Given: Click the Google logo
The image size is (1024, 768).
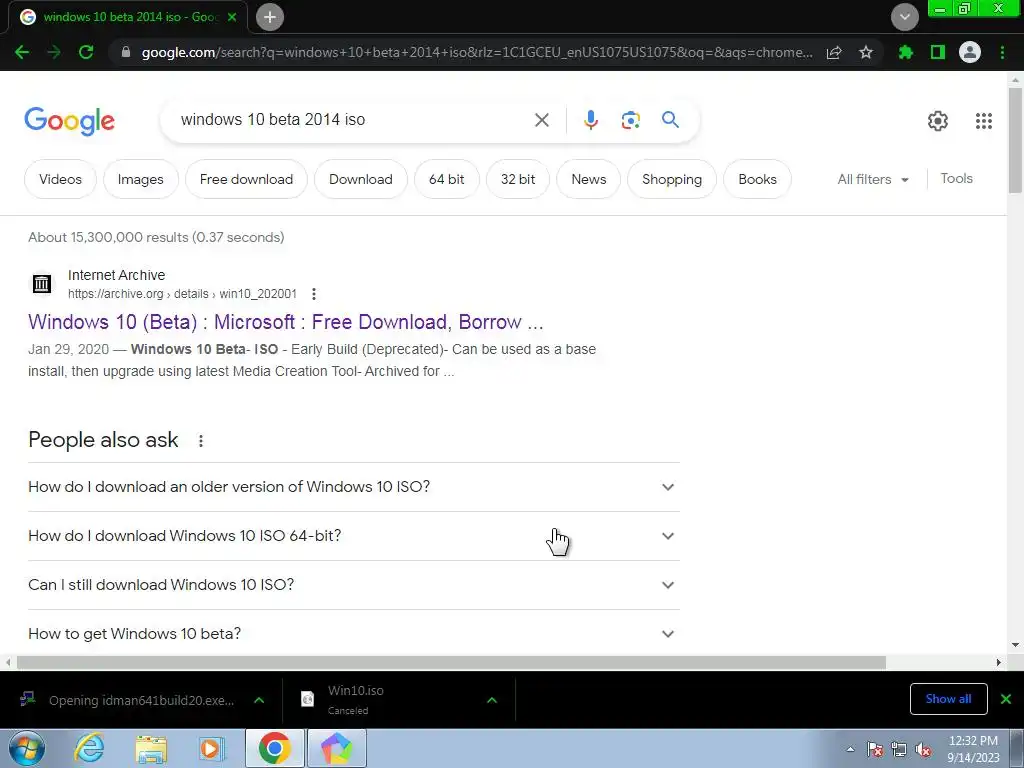Looking at the screenshot, I should tap(69, 121).
